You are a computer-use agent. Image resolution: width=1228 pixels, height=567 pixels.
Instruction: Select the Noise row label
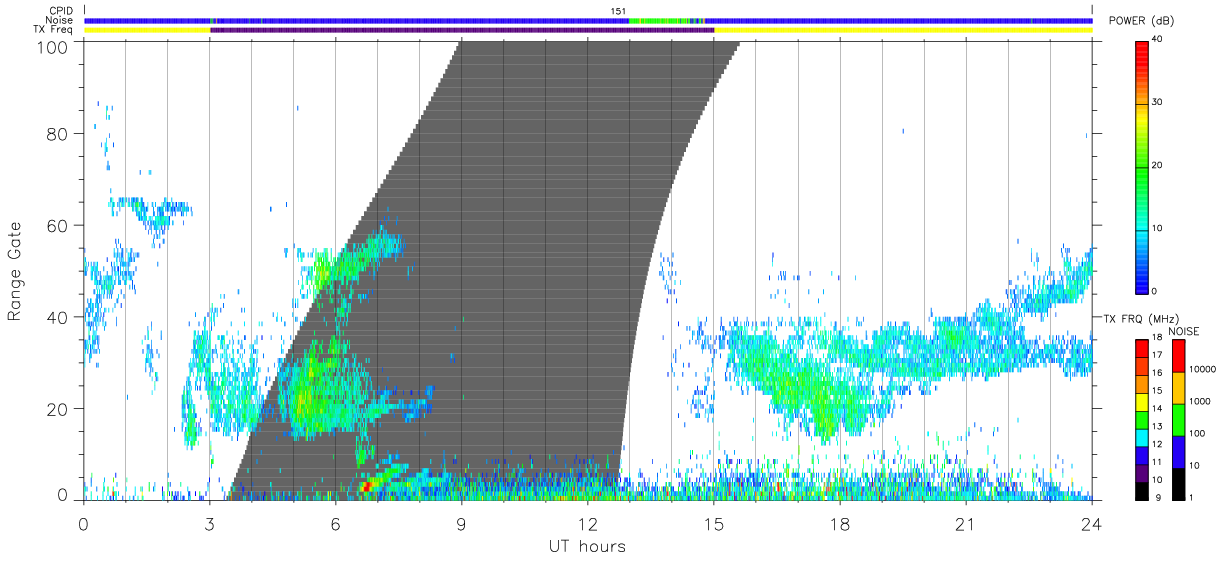tap(59, 20)
